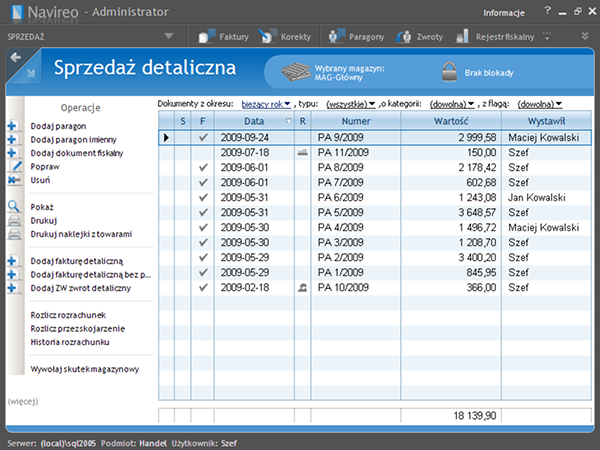Click the Brak blokady padlock icon
The image size is (600, 450).
[x=448, y=72]
